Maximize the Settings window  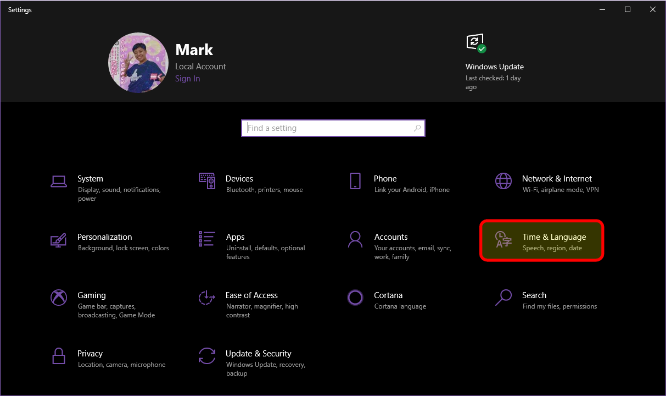[x=627, y=9]
